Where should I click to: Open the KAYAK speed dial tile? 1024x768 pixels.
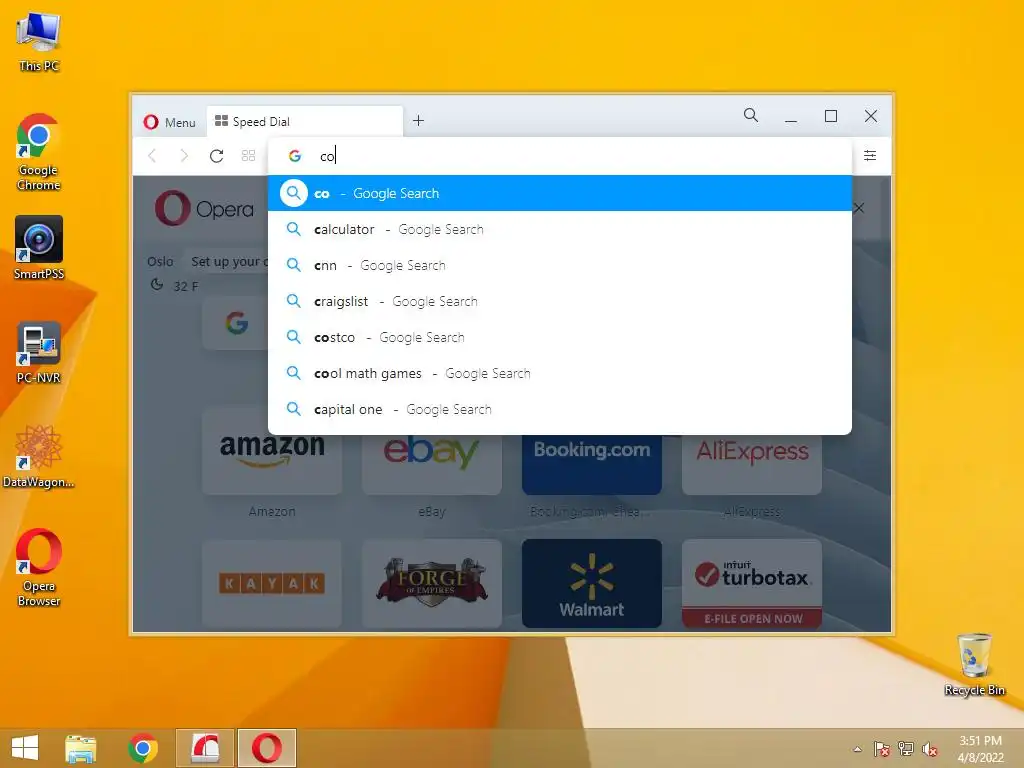click(272, 583)
